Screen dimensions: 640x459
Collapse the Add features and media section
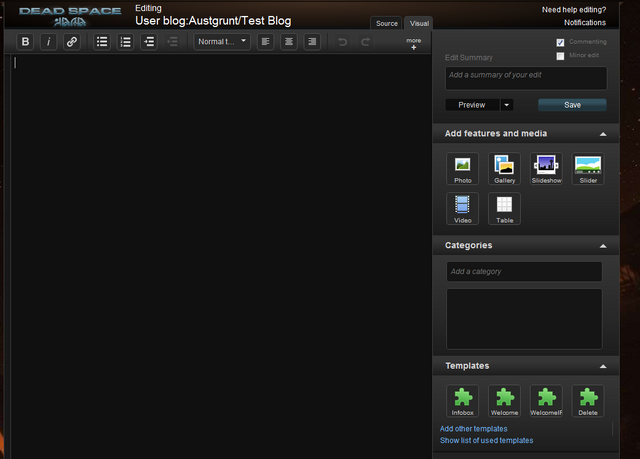click(603, 134)
